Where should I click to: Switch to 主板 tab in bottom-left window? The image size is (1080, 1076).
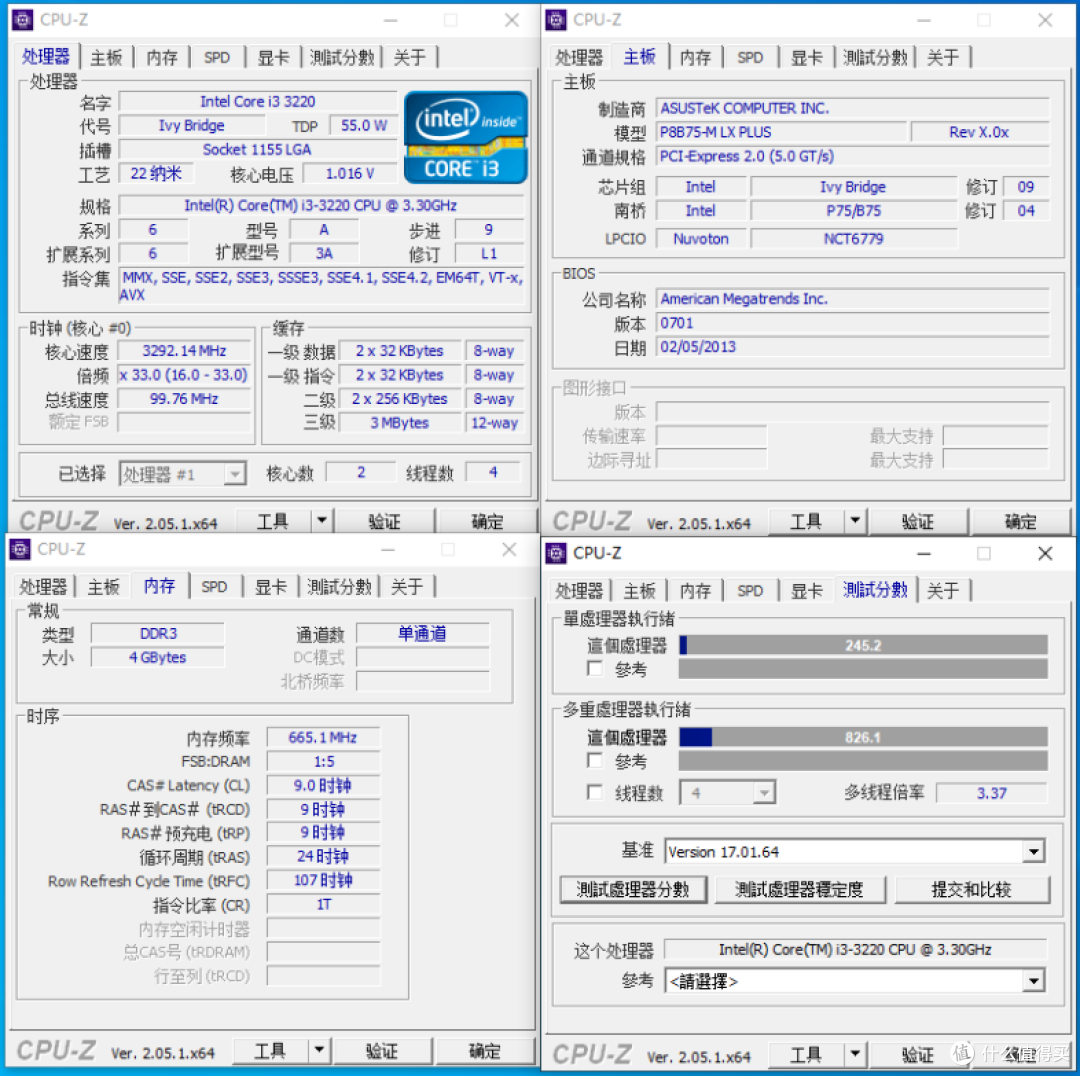tap(103, 587)
